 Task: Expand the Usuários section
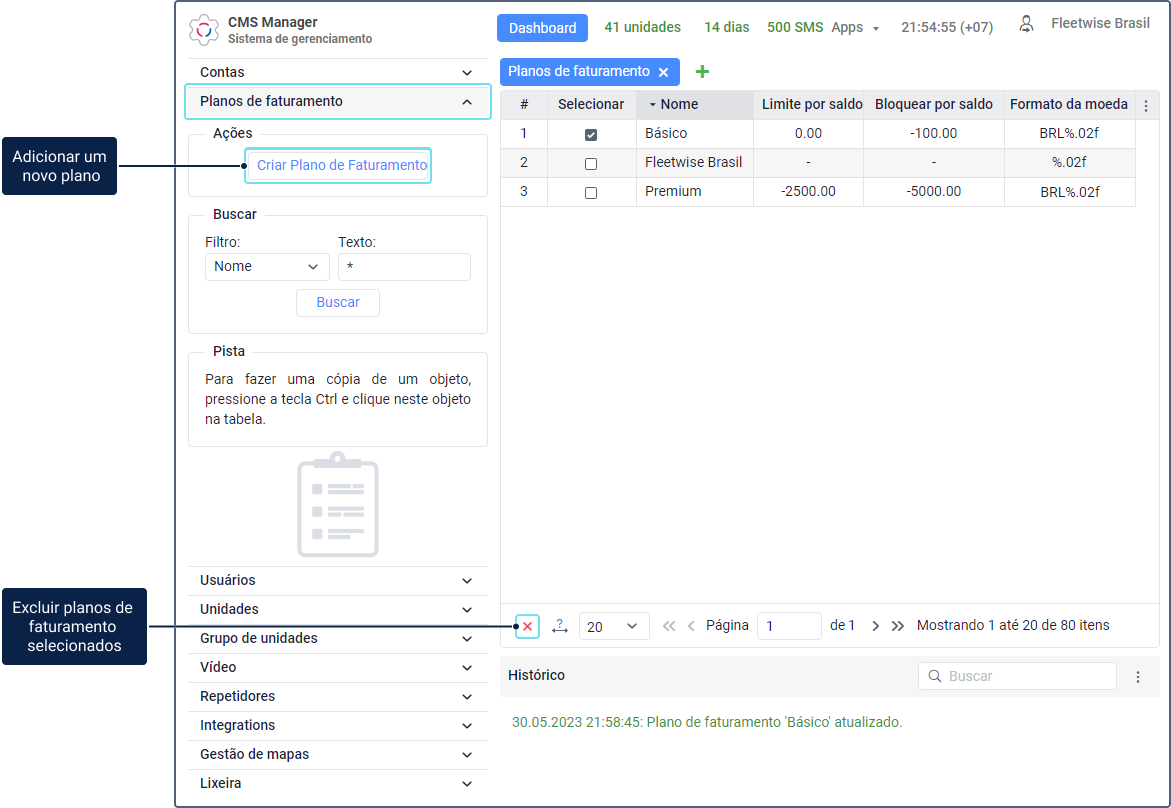coord(337,581)
